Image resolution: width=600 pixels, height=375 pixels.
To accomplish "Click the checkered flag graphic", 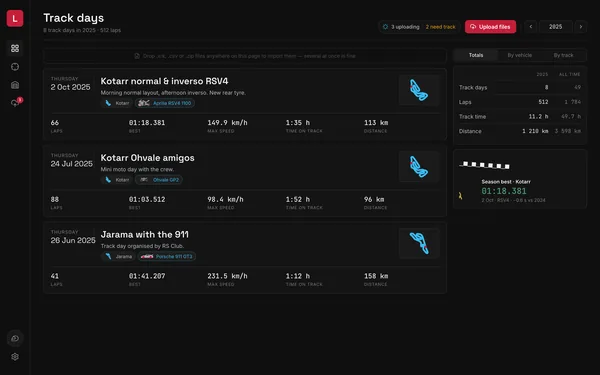I will coord(484,165).
